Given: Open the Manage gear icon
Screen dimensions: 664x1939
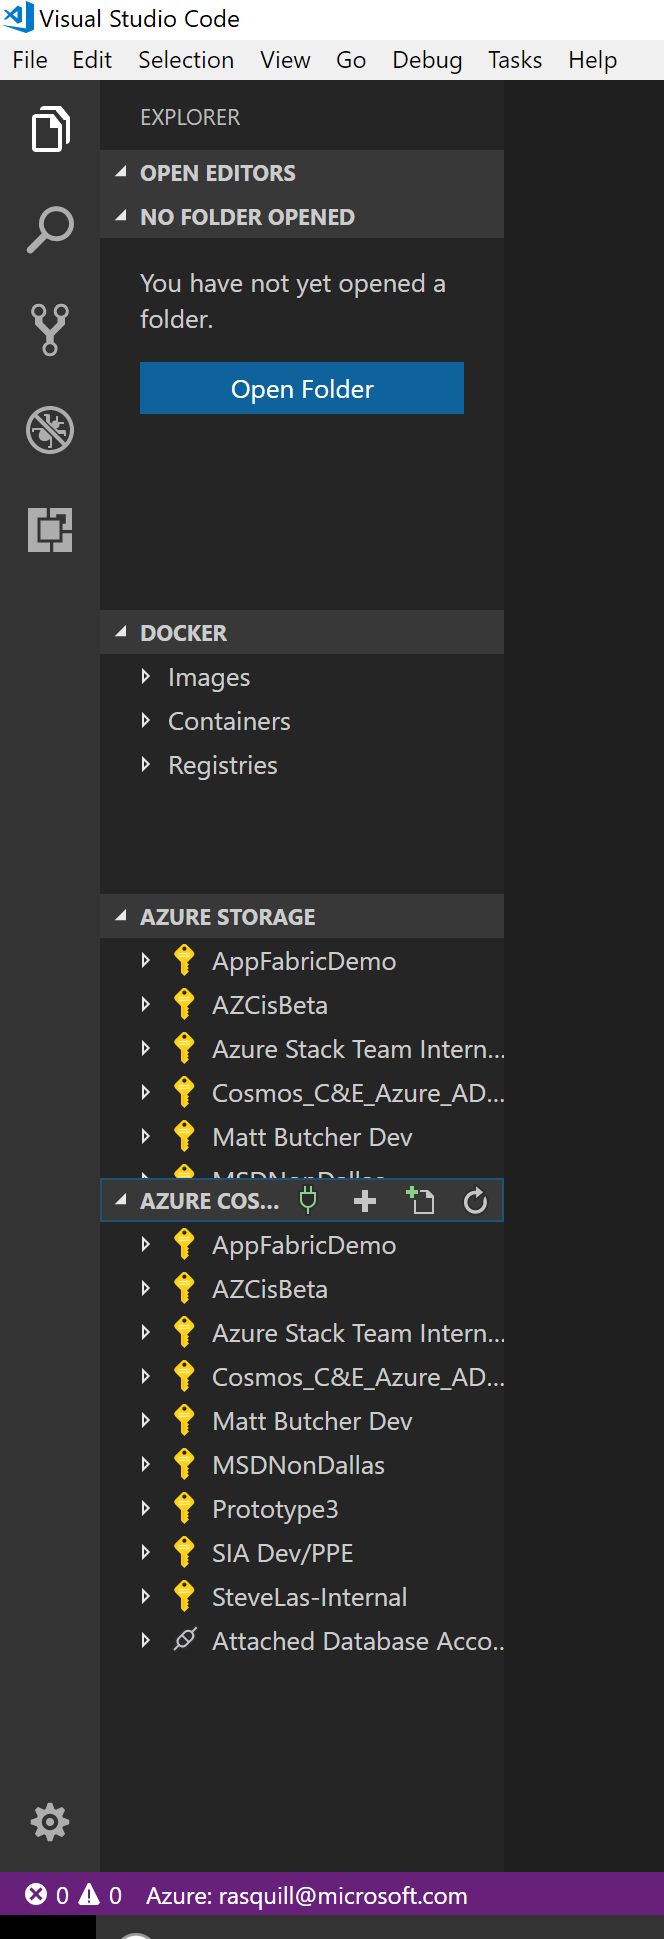Looking at the screenshot, I should coord(50,1822).
